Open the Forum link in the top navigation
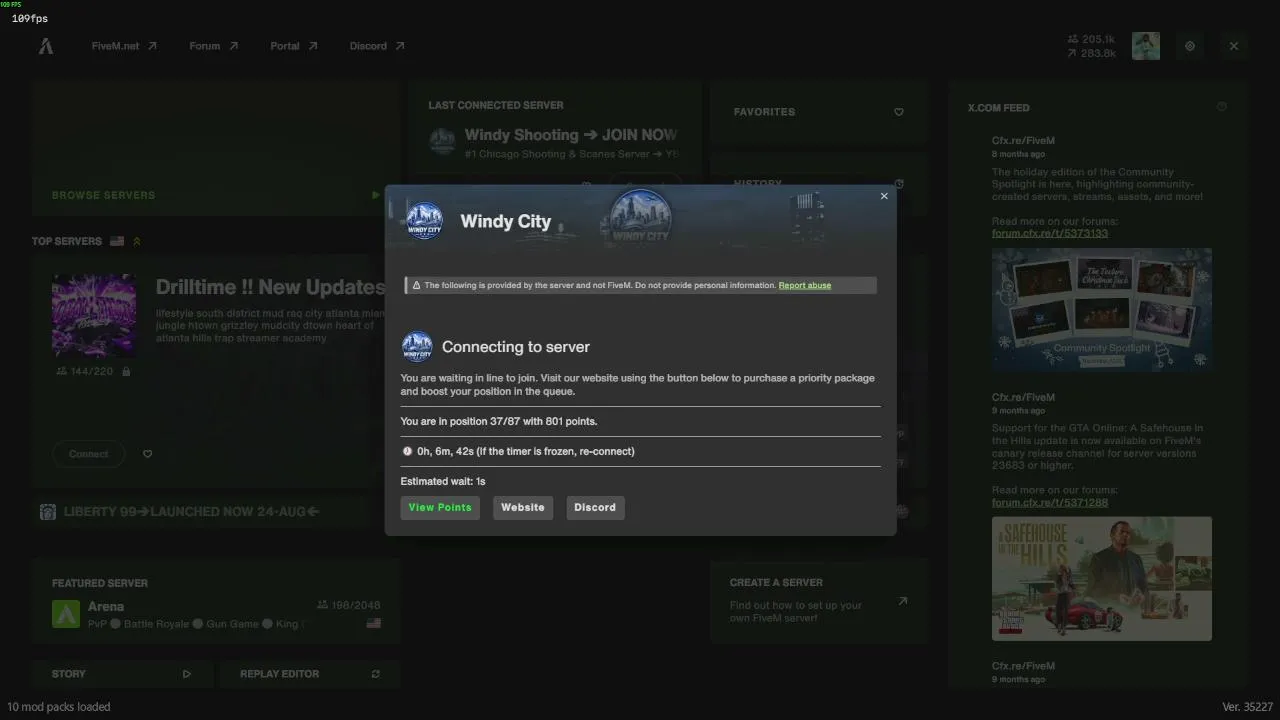The height and width of the screenshot is (720, 1280). [214, 46]
